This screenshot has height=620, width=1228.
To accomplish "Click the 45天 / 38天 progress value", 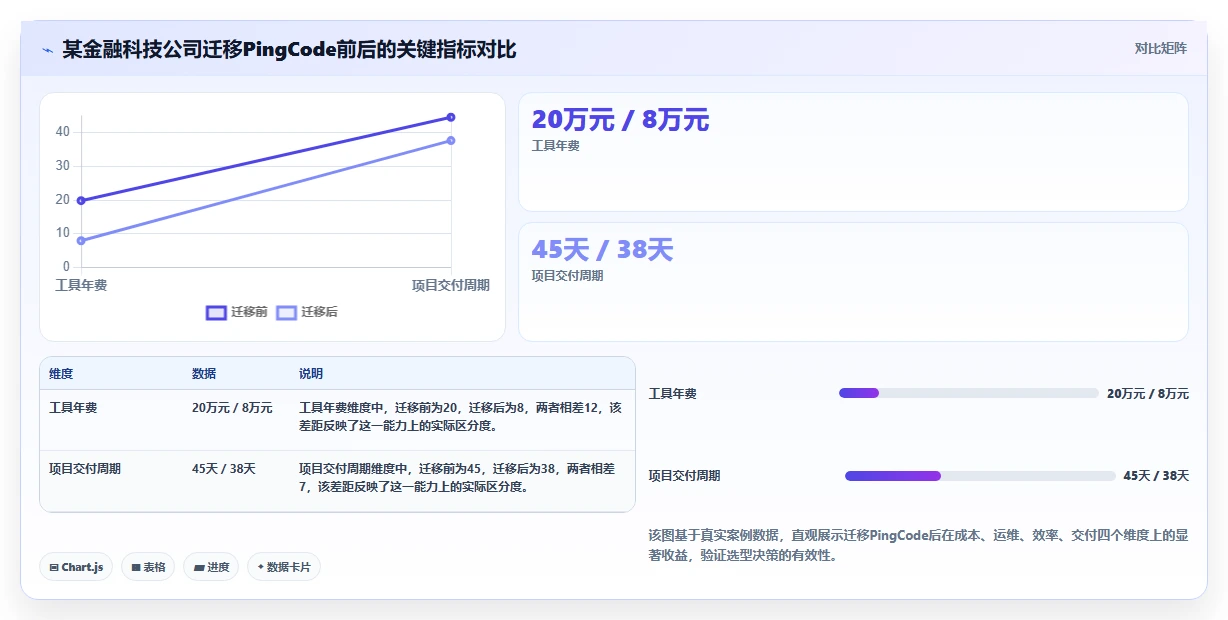I will point(1156,476).
